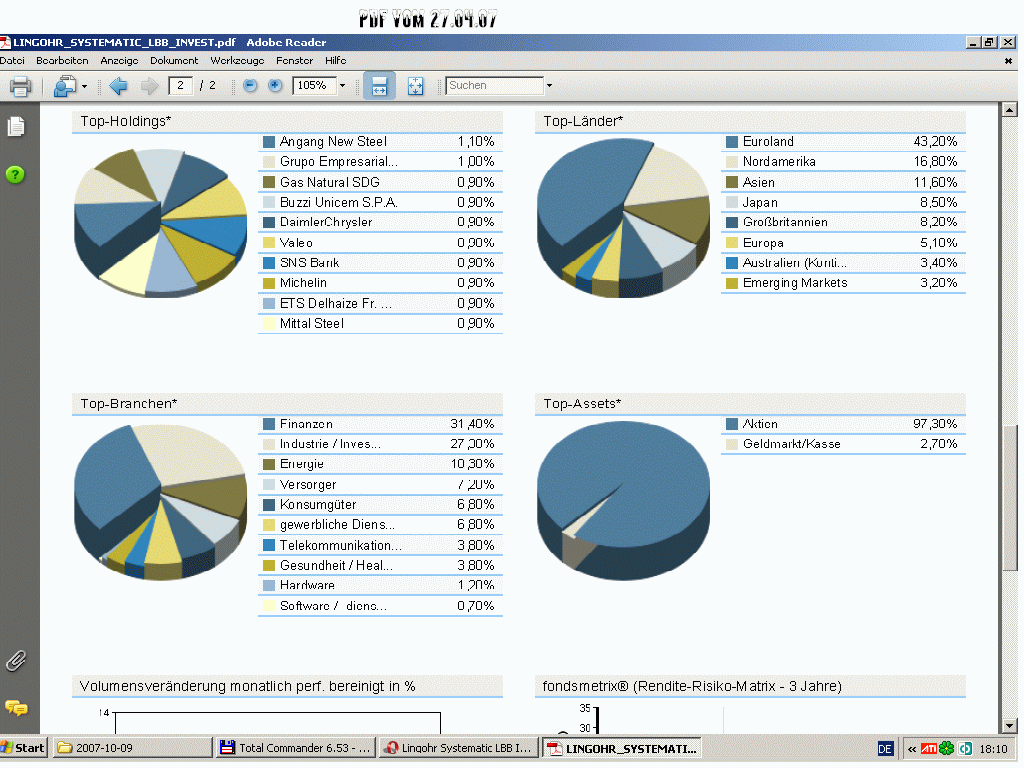
Task: Open the meeting icon dropdown arrow
Action: click(x=84, y=86)
